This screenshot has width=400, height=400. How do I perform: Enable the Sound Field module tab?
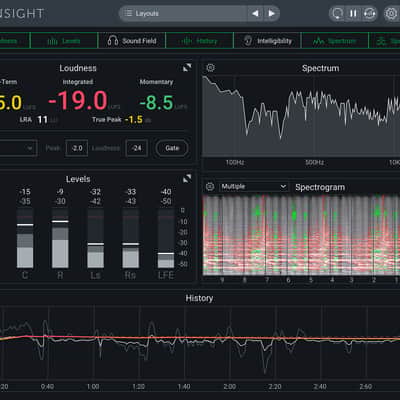[x=132, y=41]
